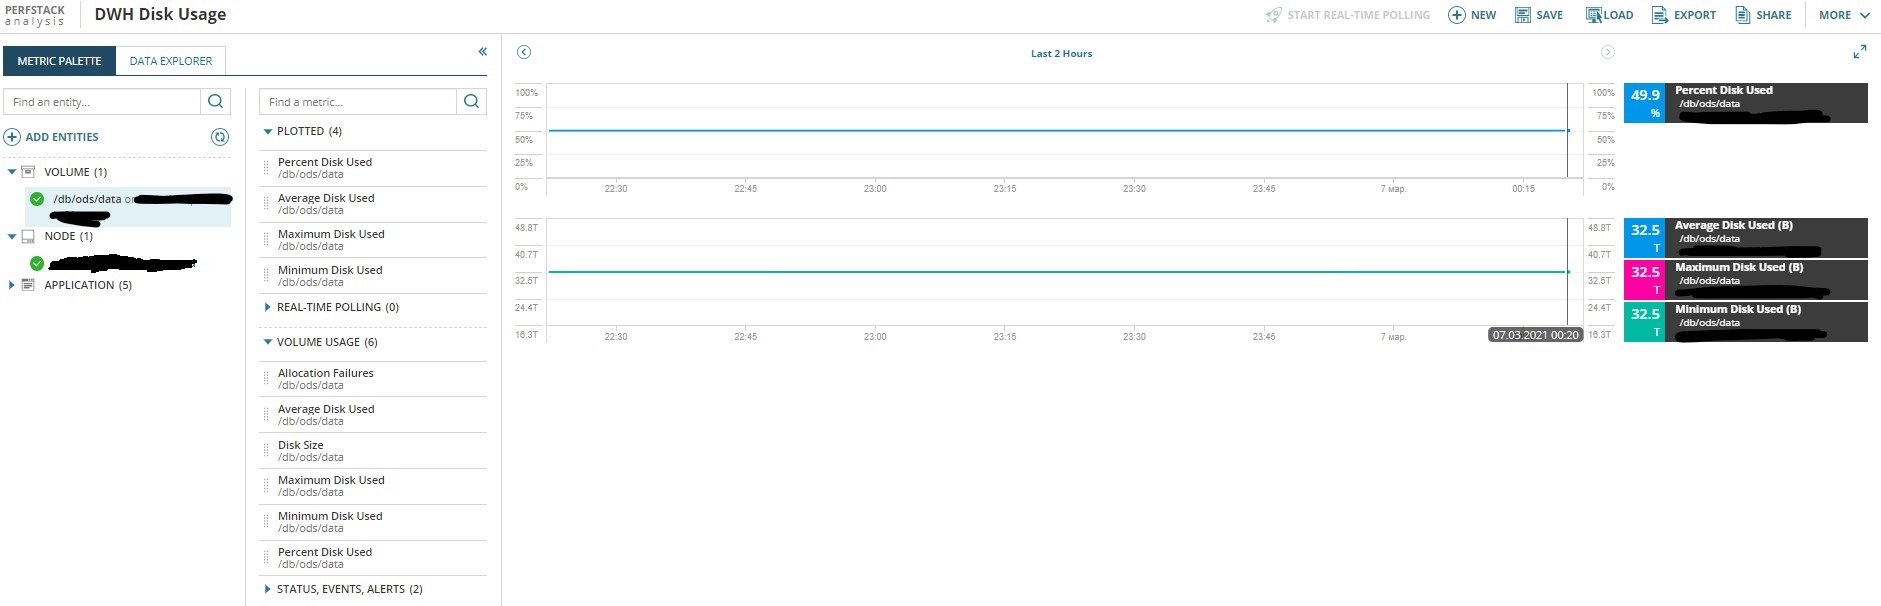
Task: Click the PerfStack analysis logo
Action: [x=35, y=15]
